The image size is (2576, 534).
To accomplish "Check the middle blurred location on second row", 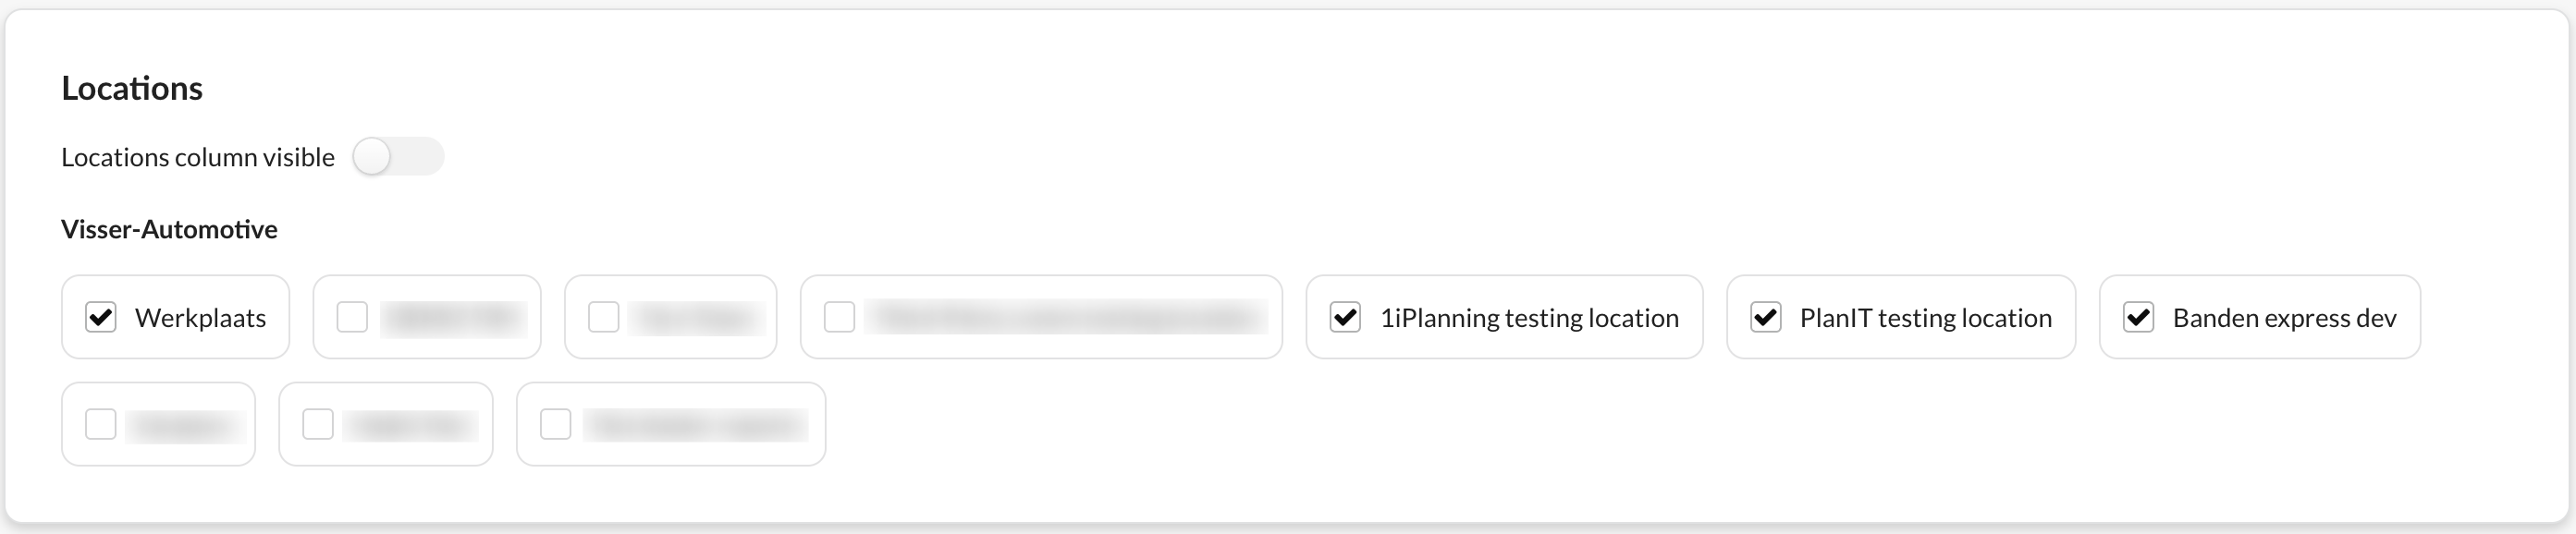I will point(318,424).
